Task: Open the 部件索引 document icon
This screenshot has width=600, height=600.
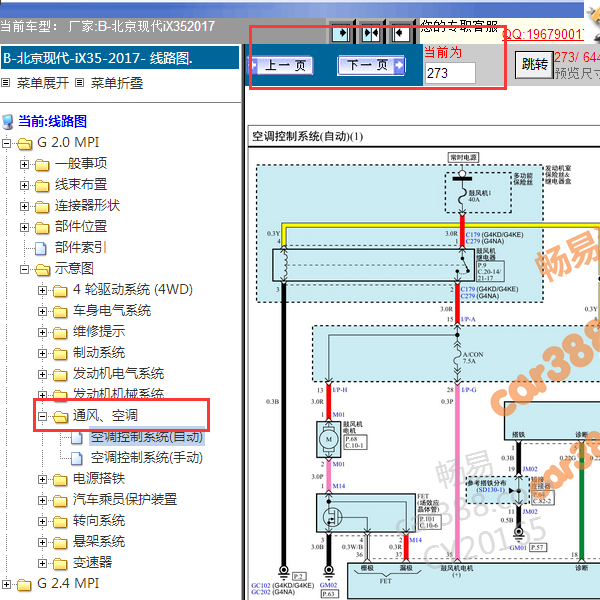Action: pyautogui.click(x=41, y=248)
